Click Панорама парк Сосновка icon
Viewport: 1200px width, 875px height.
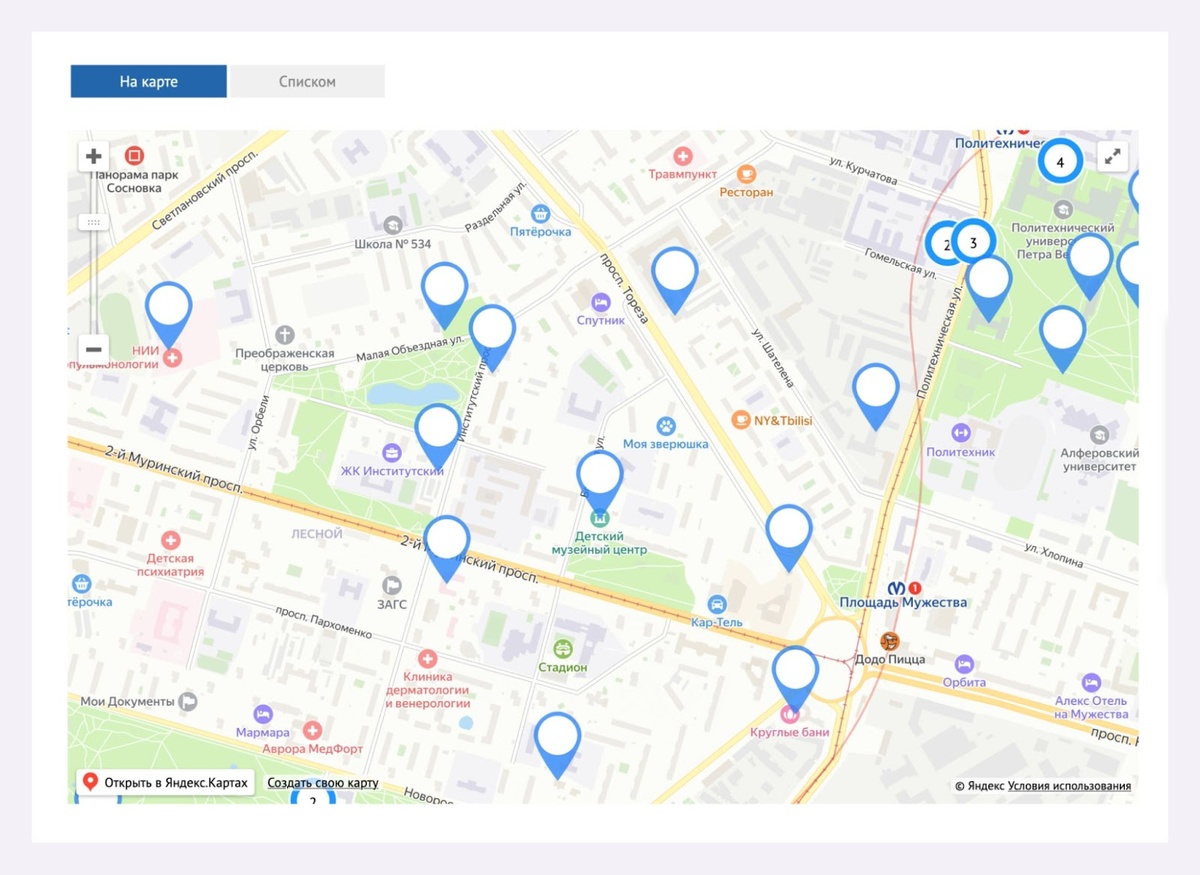(134, 156)
